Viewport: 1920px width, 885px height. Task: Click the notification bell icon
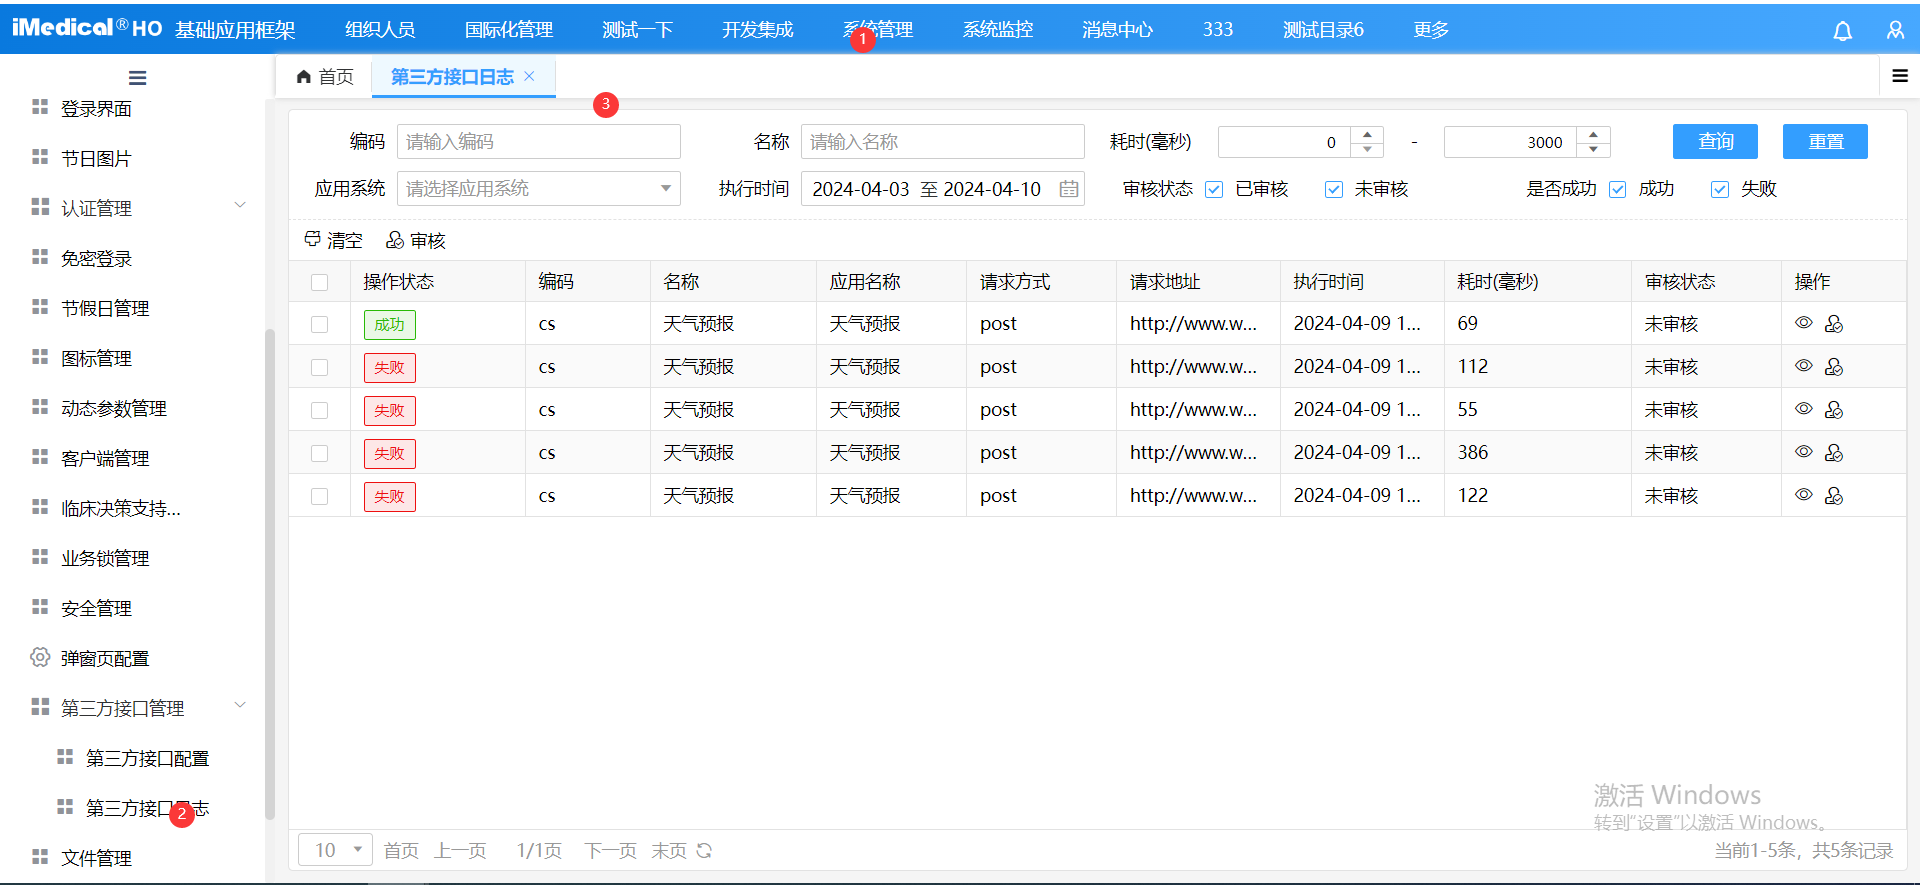point(1842,31)
